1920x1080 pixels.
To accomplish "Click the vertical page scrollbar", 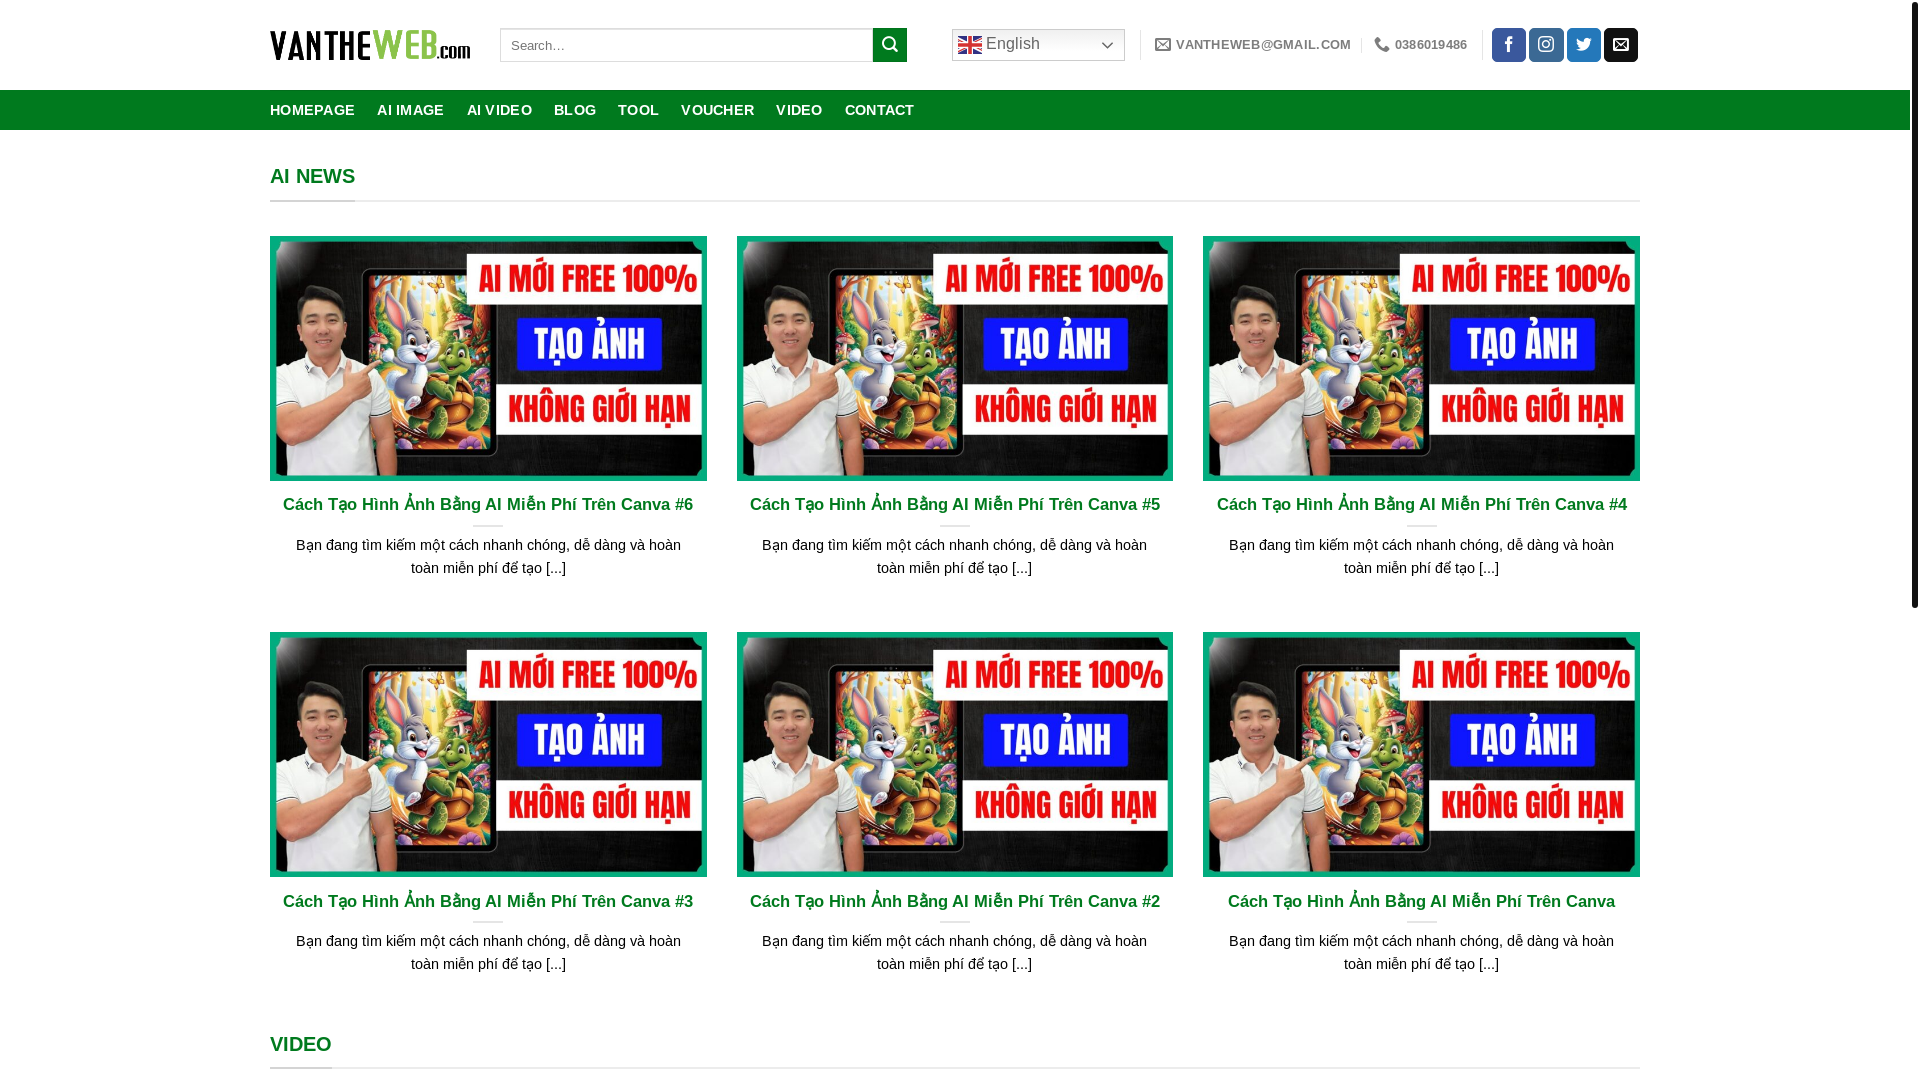I will pyautogui.click(x=1915, y=304).
